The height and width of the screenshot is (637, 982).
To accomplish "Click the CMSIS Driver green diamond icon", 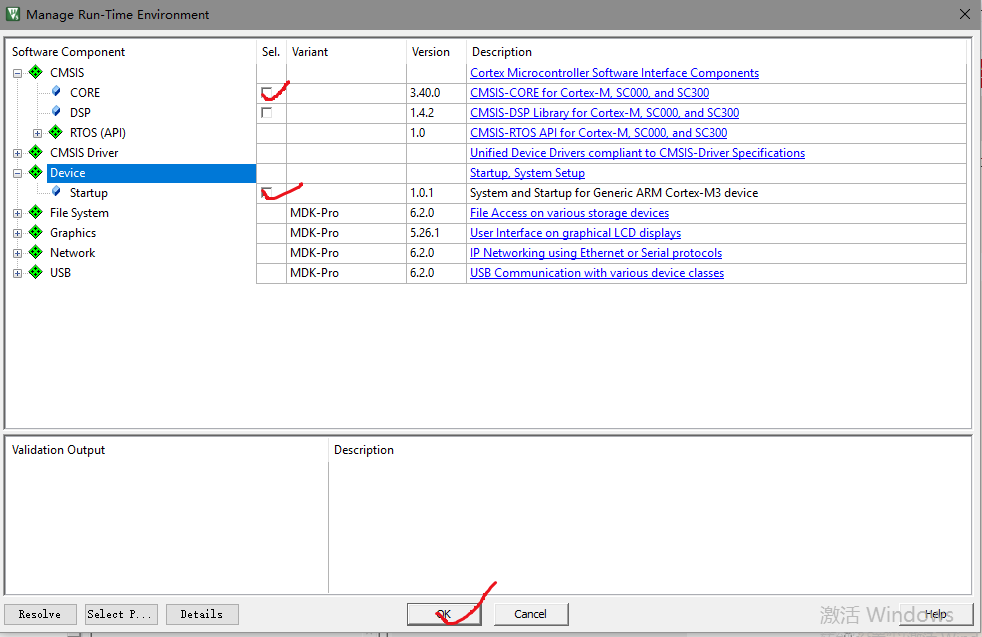I will (x=36, y=152).
